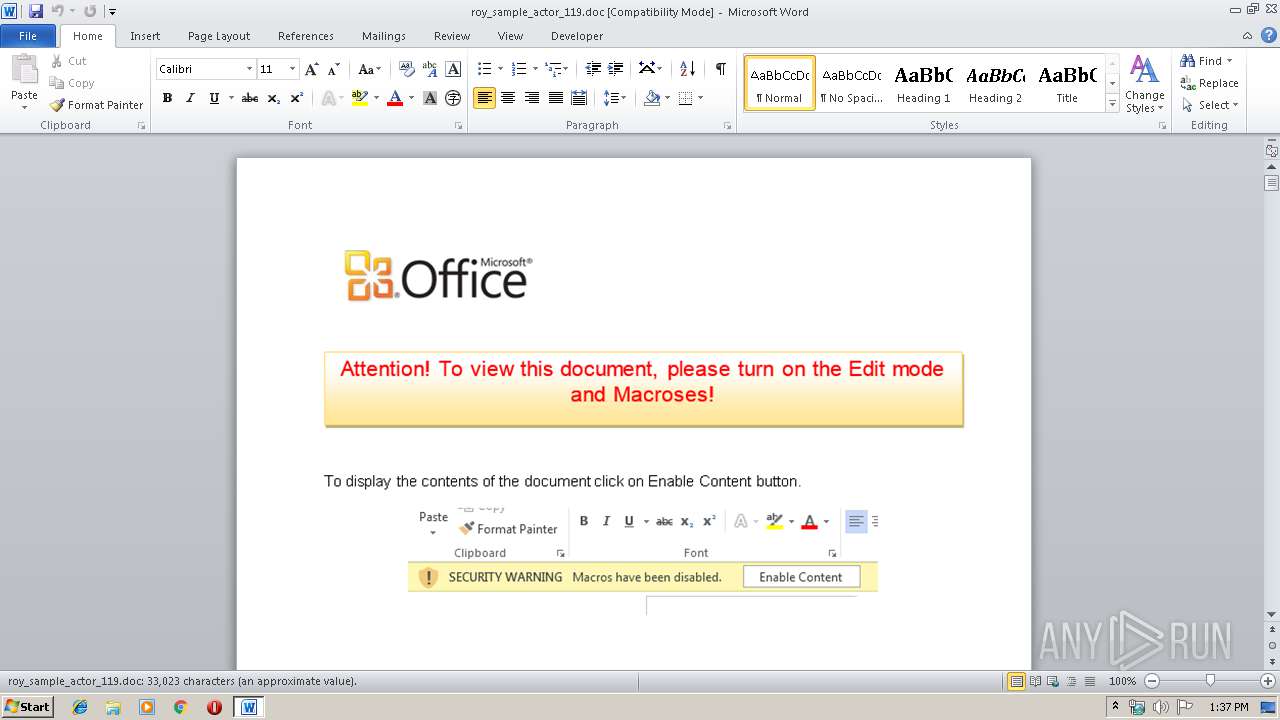The width and height of the screenshot is (1280, 720).
Task: Switch to the Developer tab
Action: click(577, 36)
